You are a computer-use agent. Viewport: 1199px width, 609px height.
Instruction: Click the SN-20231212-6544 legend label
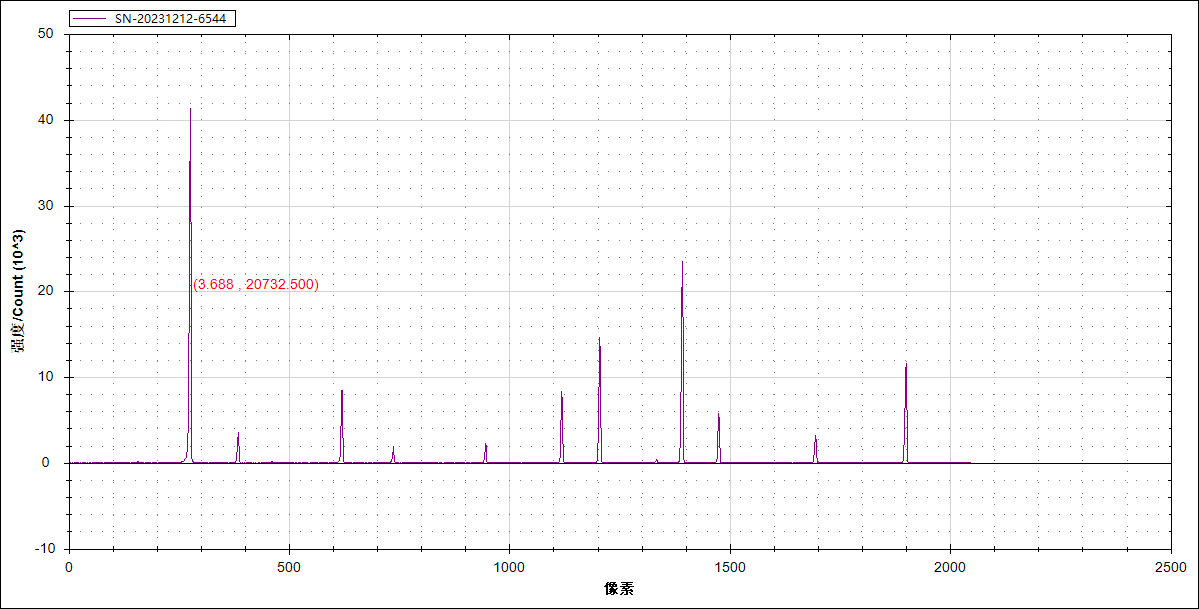click(171, 19)
